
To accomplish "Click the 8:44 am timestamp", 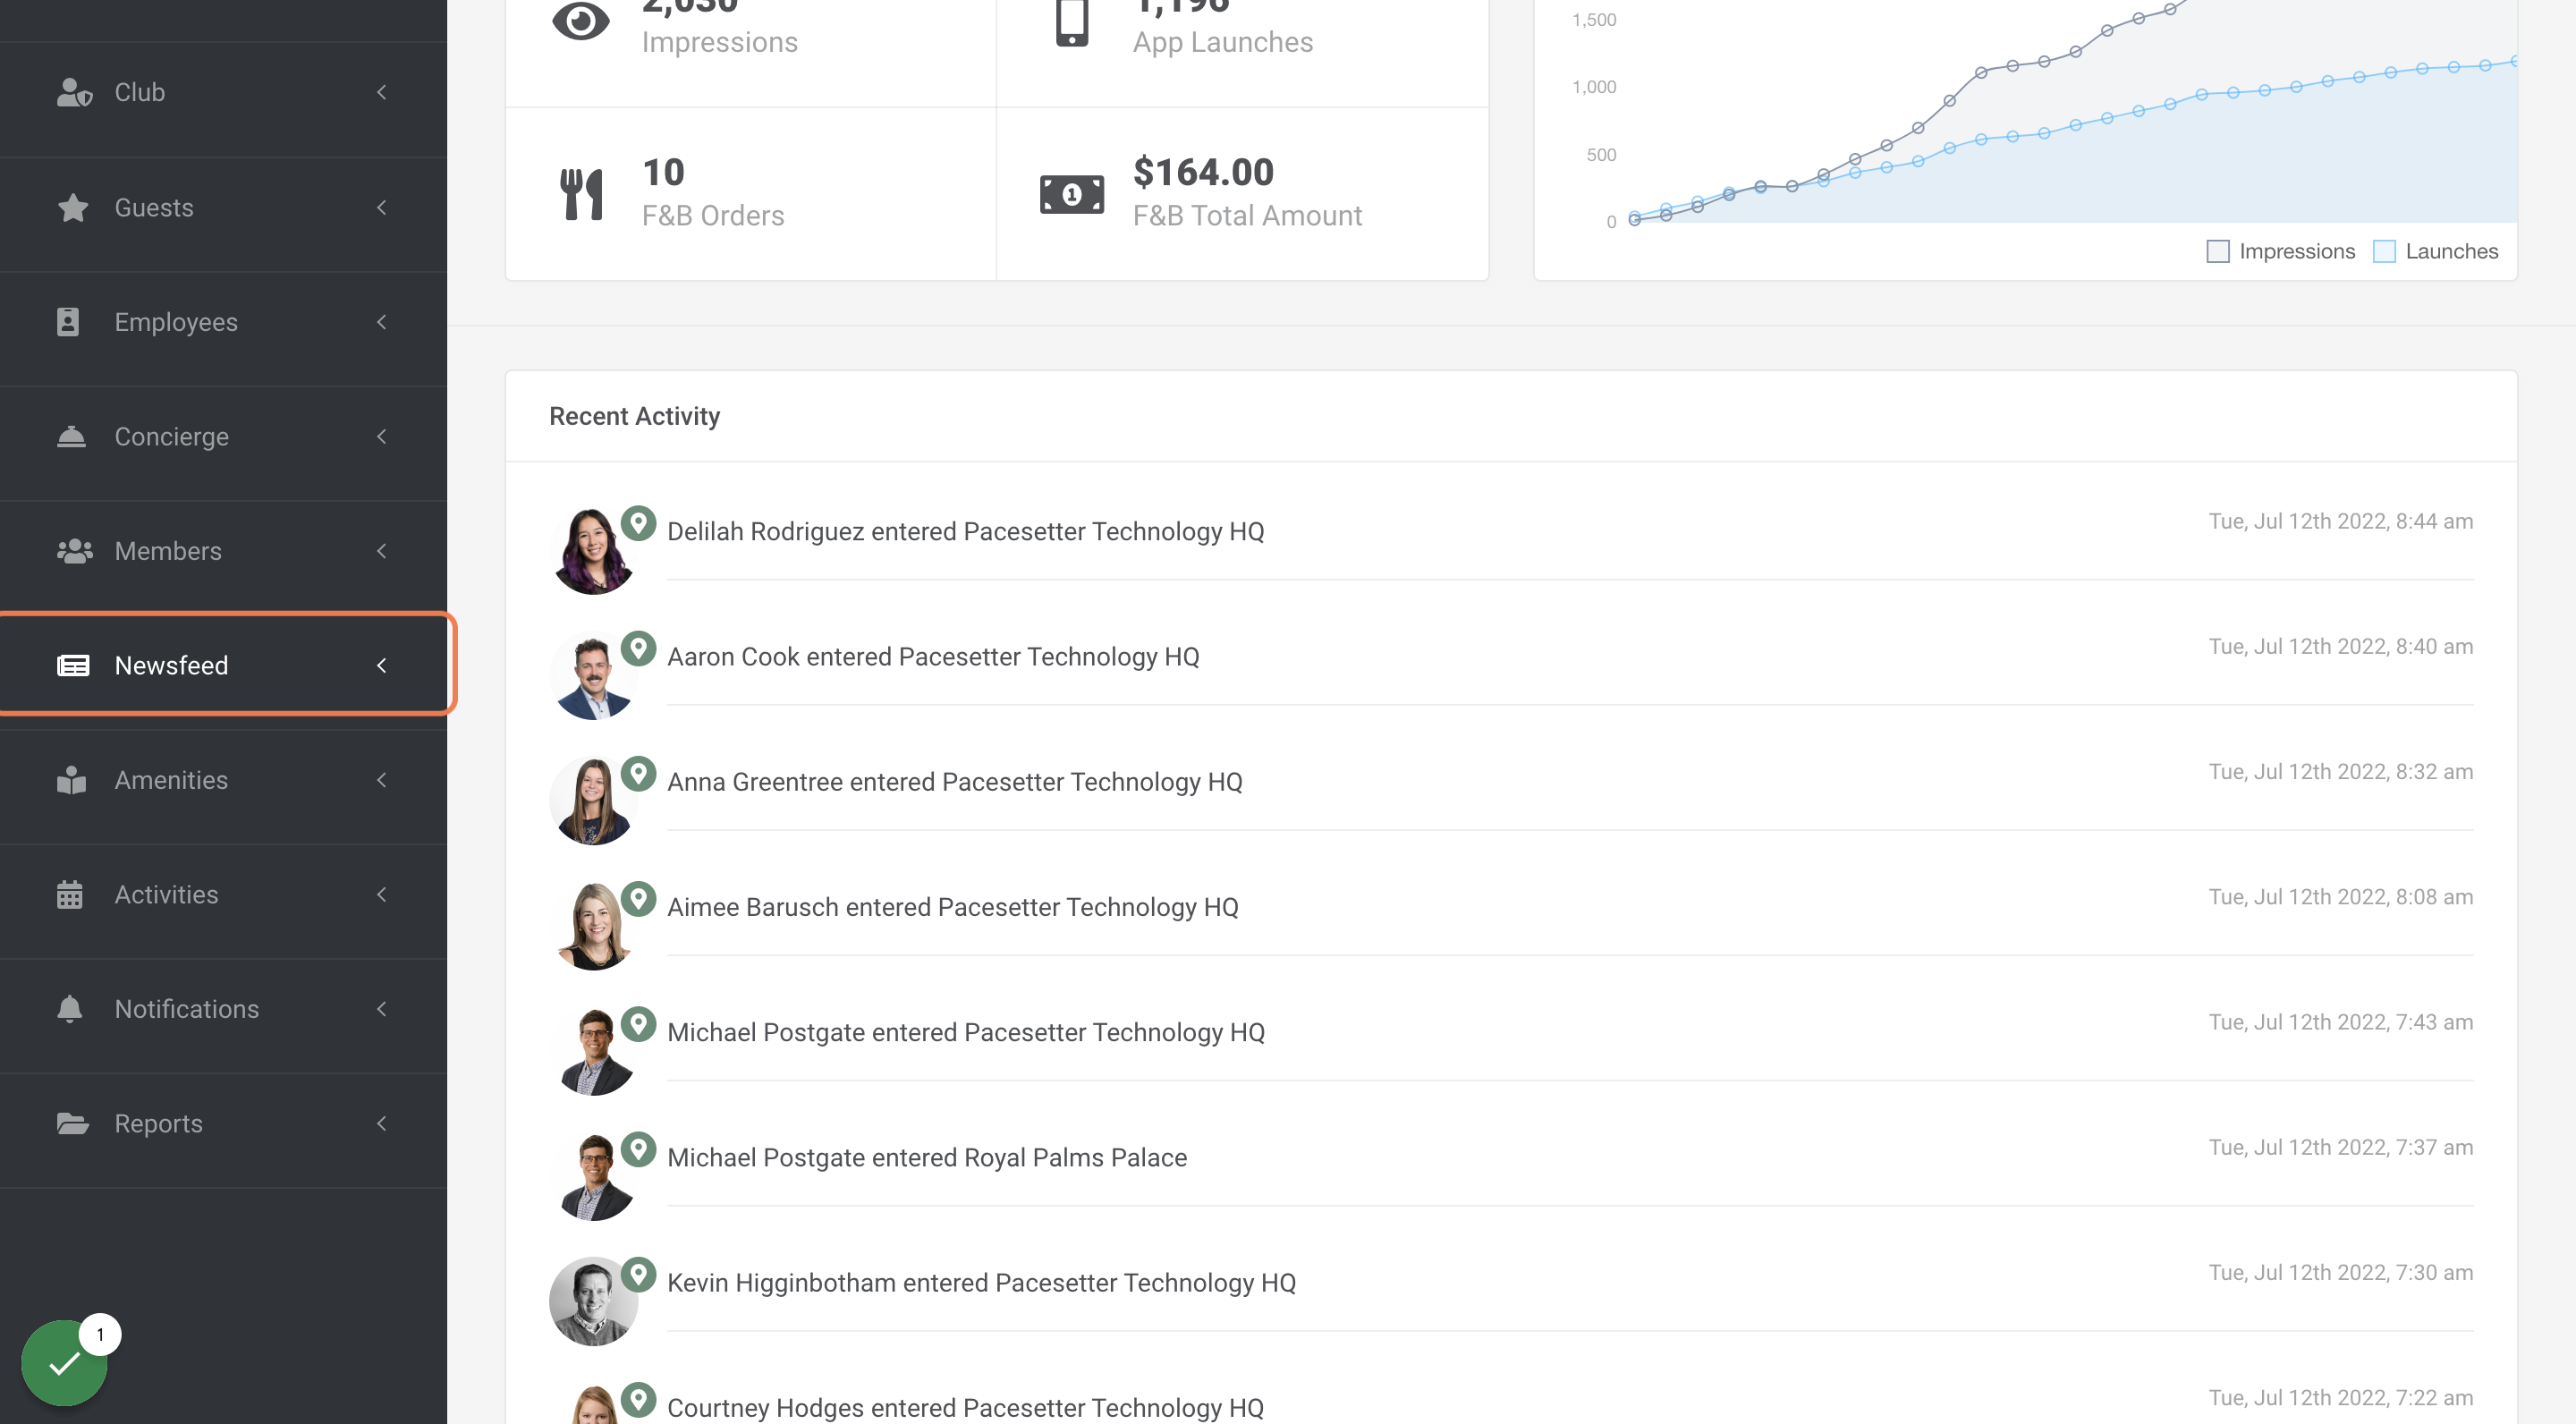I will pyautogui.click(x=2340, y=521).
